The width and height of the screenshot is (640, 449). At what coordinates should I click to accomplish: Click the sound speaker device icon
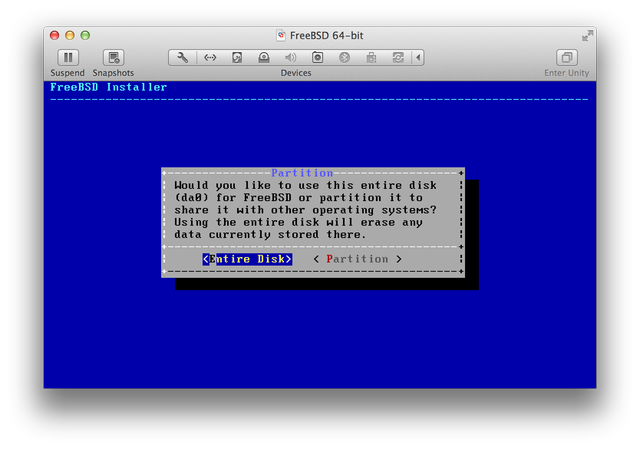pos(291,58)
